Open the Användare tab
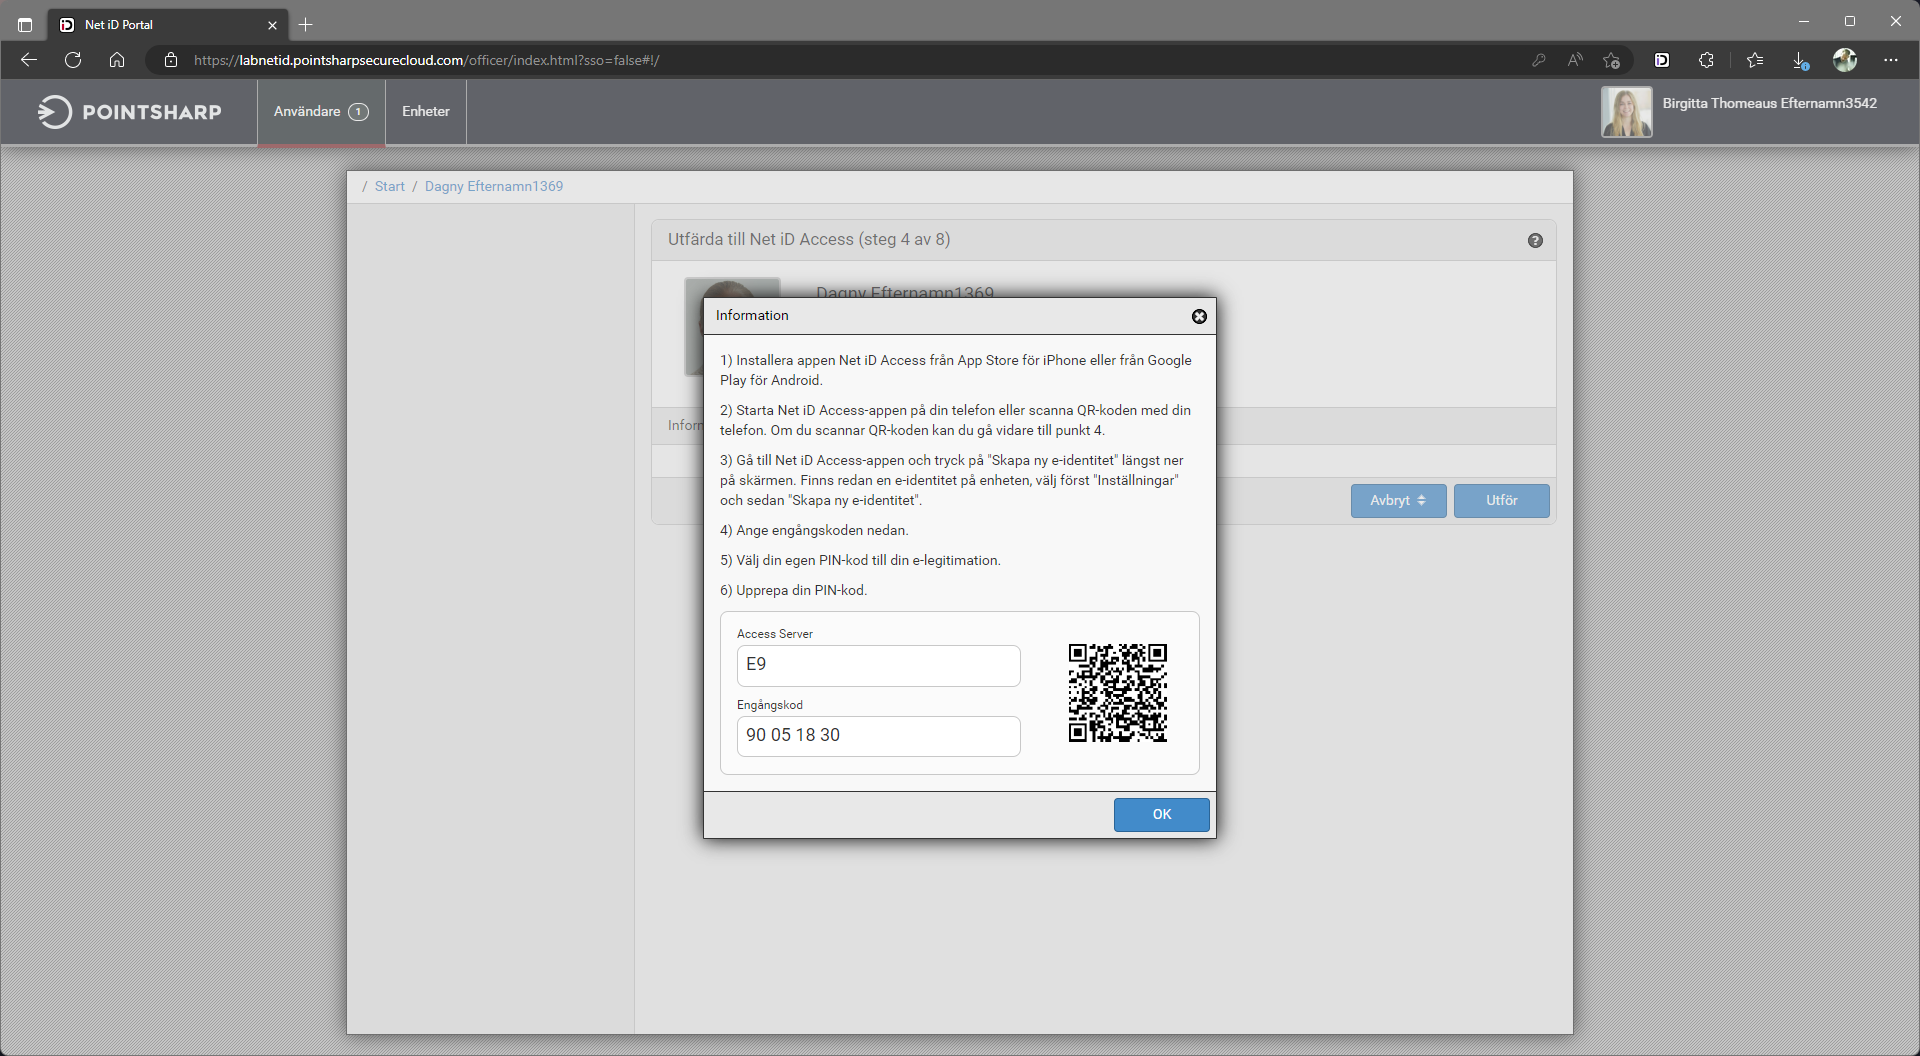The height and width of the screenshot is (1056, 1920). coord(321,111)
